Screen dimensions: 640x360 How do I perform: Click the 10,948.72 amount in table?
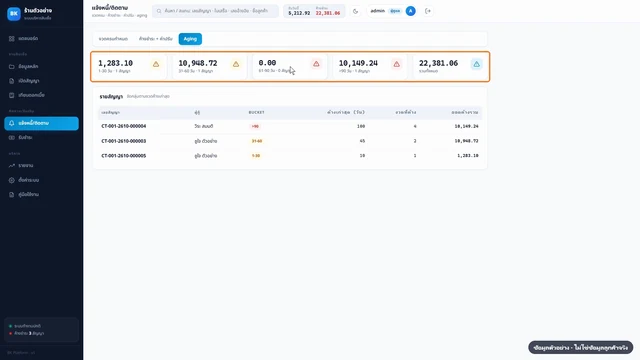pos(466,141)
